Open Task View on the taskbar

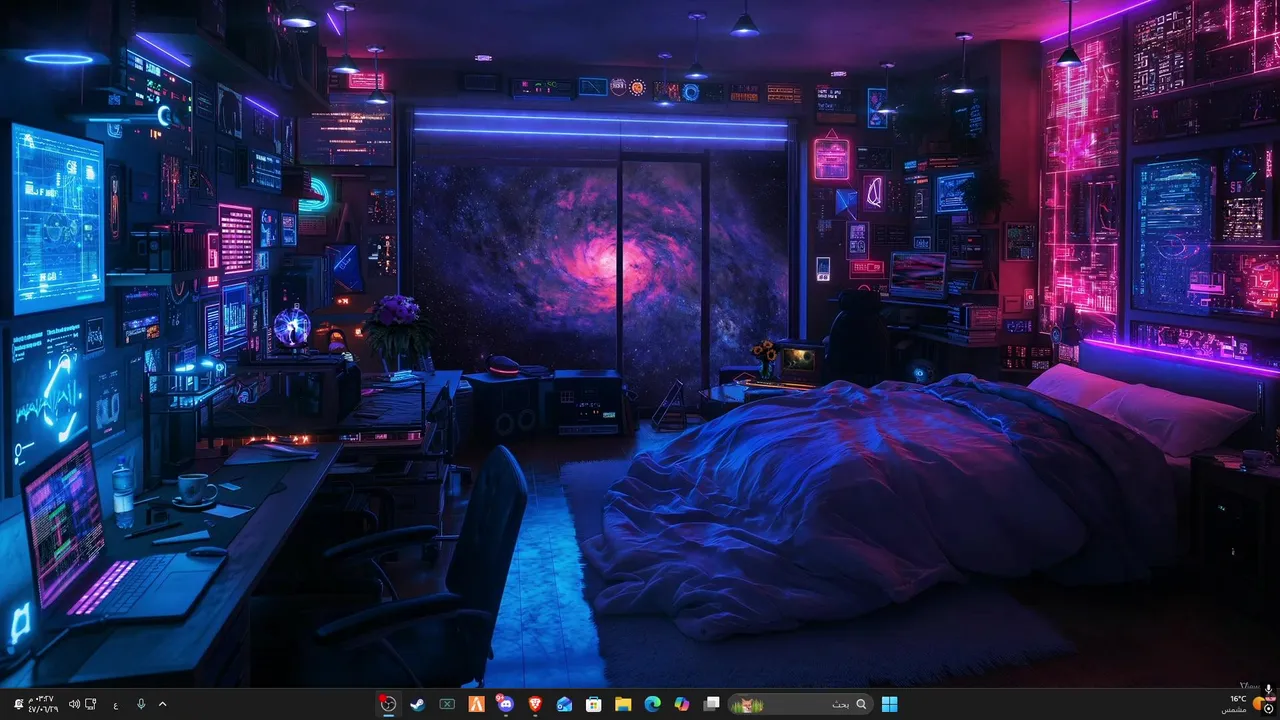[711, 704]
